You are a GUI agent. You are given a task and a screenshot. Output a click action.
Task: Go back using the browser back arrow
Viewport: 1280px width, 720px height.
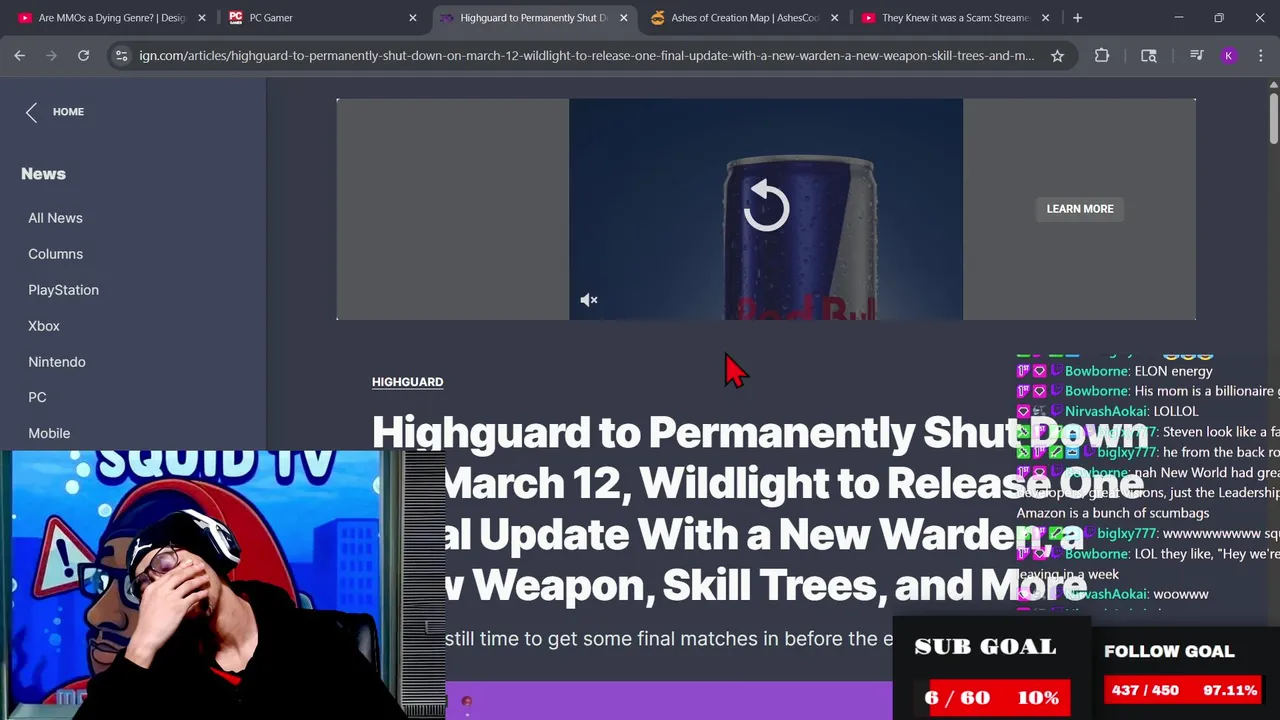20,56
